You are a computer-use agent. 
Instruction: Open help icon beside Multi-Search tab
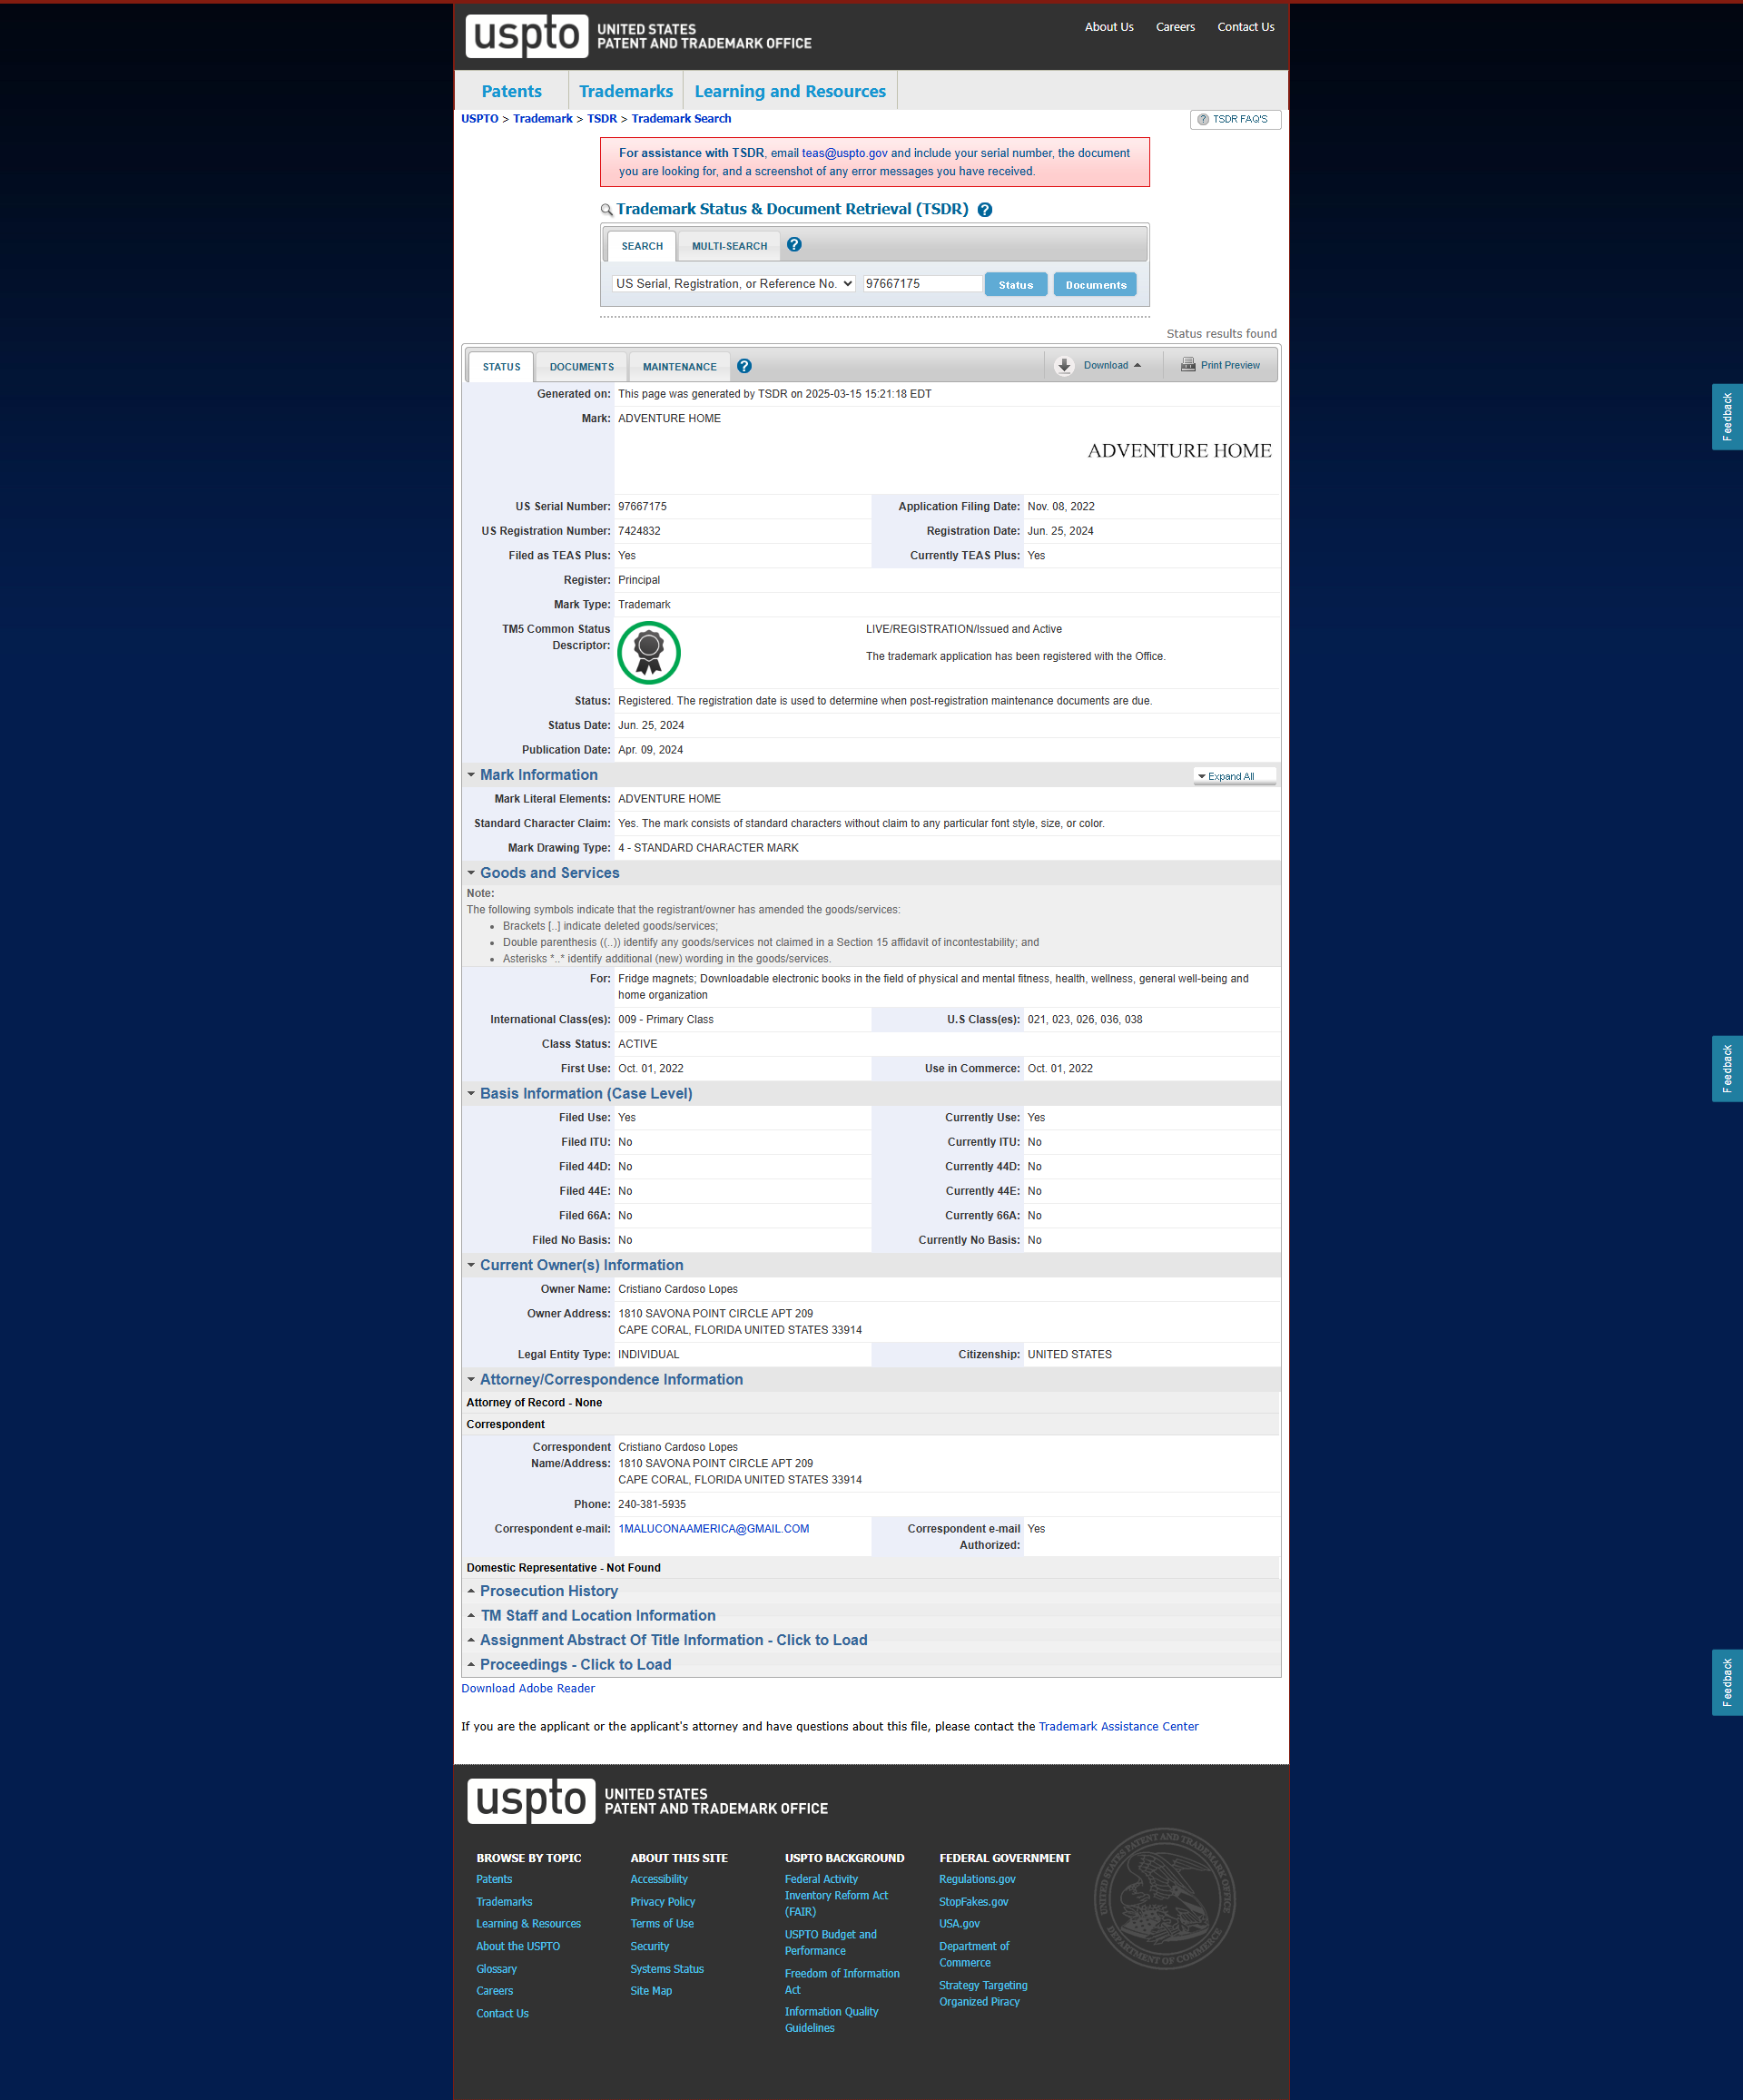(794, 245)
